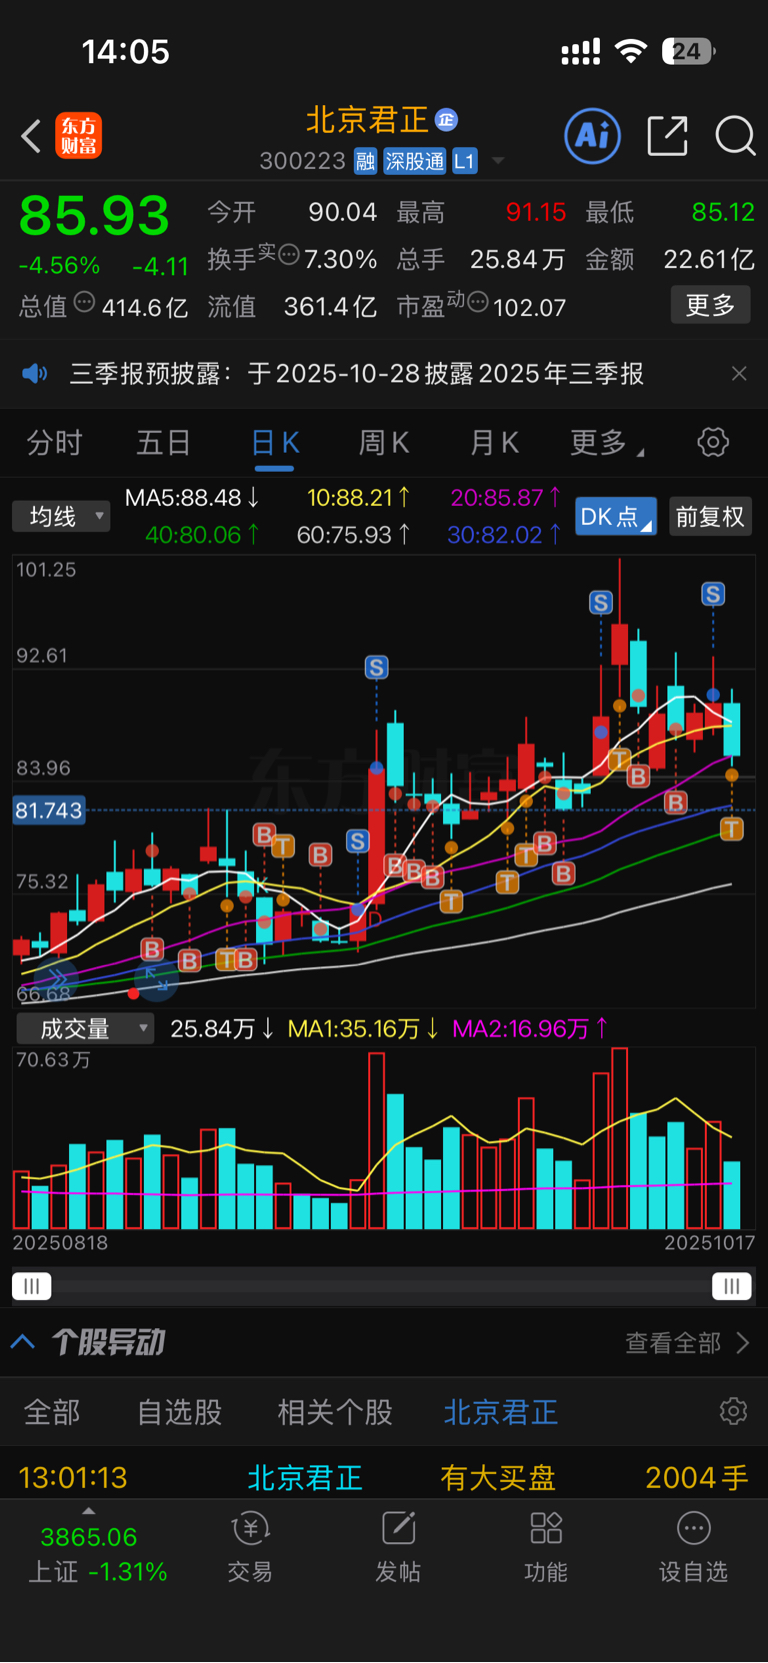
Task: Switch to 分时 tab
Action: [x=54, y=442]
